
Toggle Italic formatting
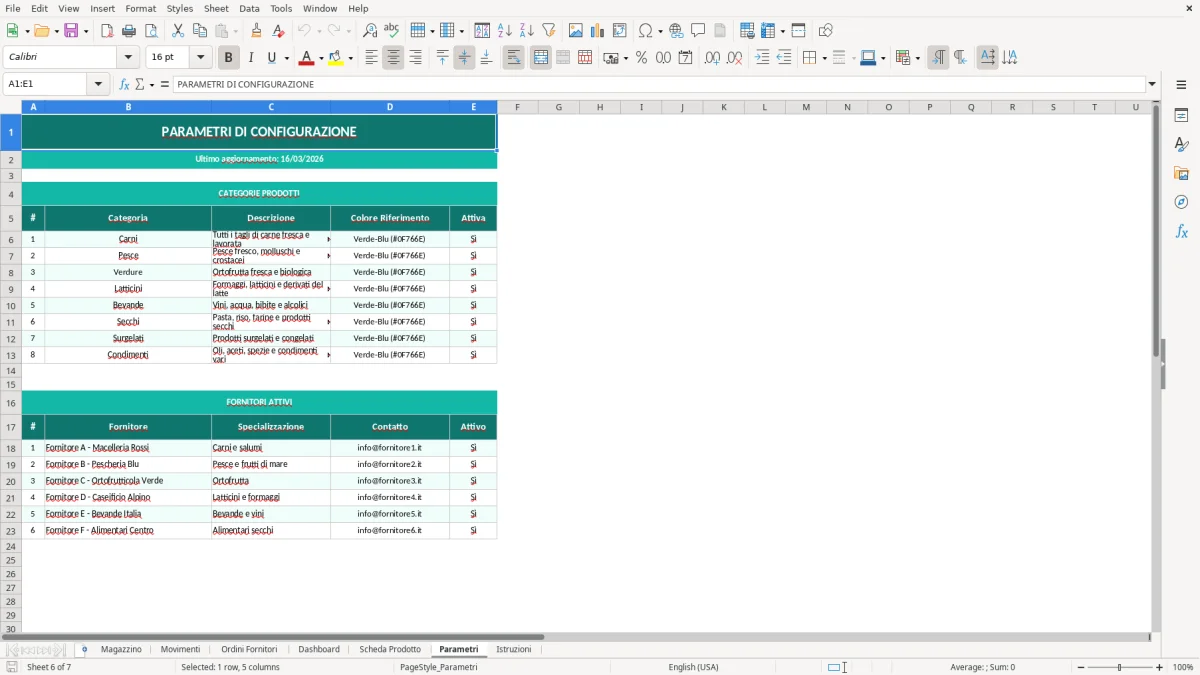[250, 58]
